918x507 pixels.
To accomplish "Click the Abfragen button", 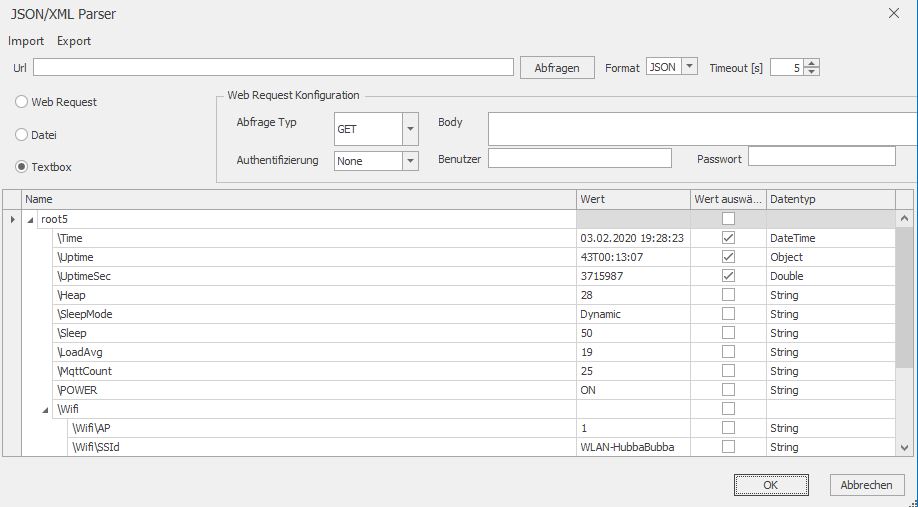I will (x=557, y=68).
